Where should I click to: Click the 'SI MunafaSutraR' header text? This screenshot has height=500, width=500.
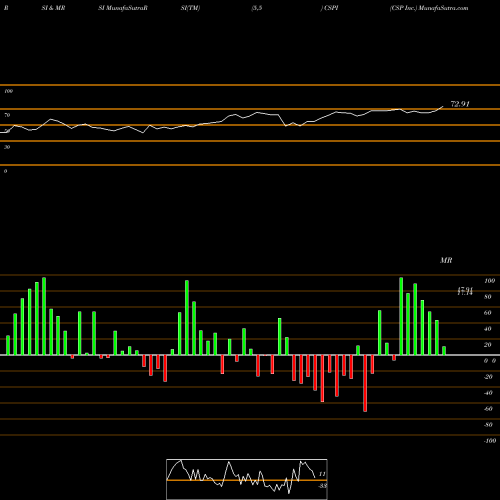pyautogui.click(x=123, y=8)
